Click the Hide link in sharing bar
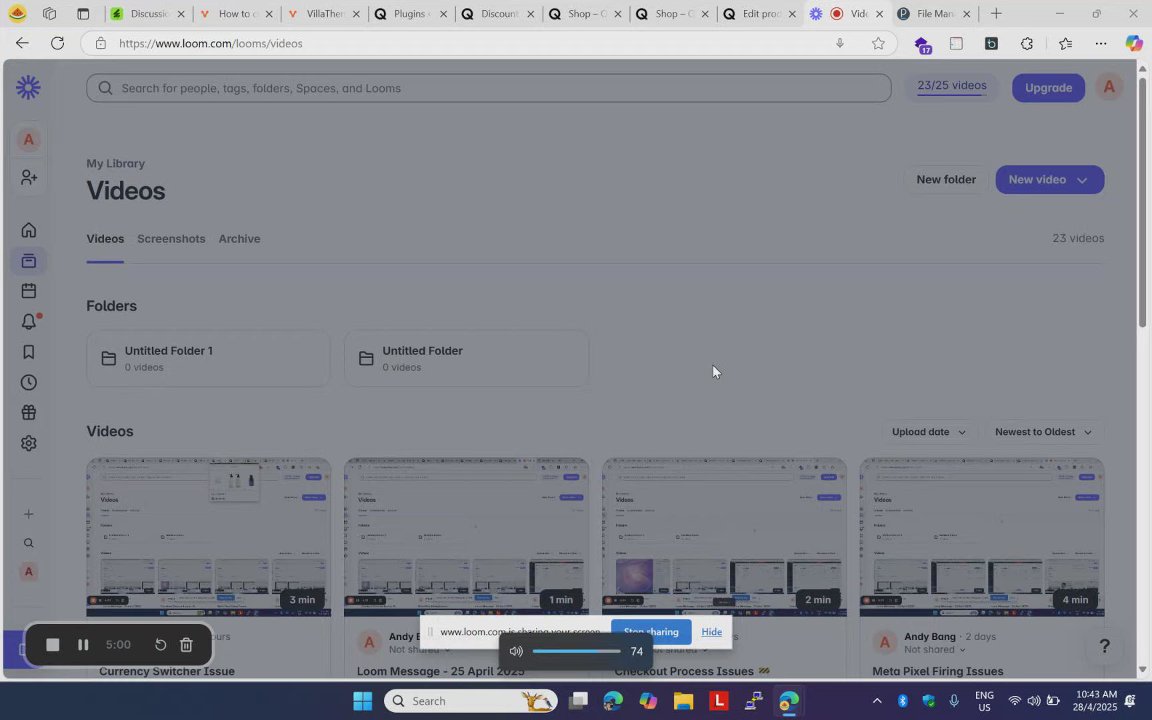Image resolution: width=1152 pixels, height=720 pixels. click(711, 632)
